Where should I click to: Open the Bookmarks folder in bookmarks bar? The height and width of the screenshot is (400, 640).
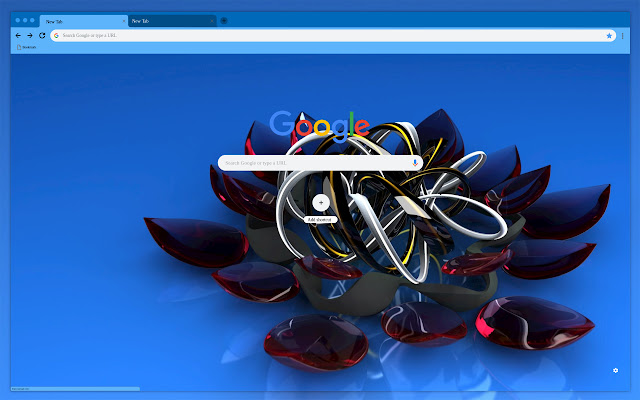point(27,47)
